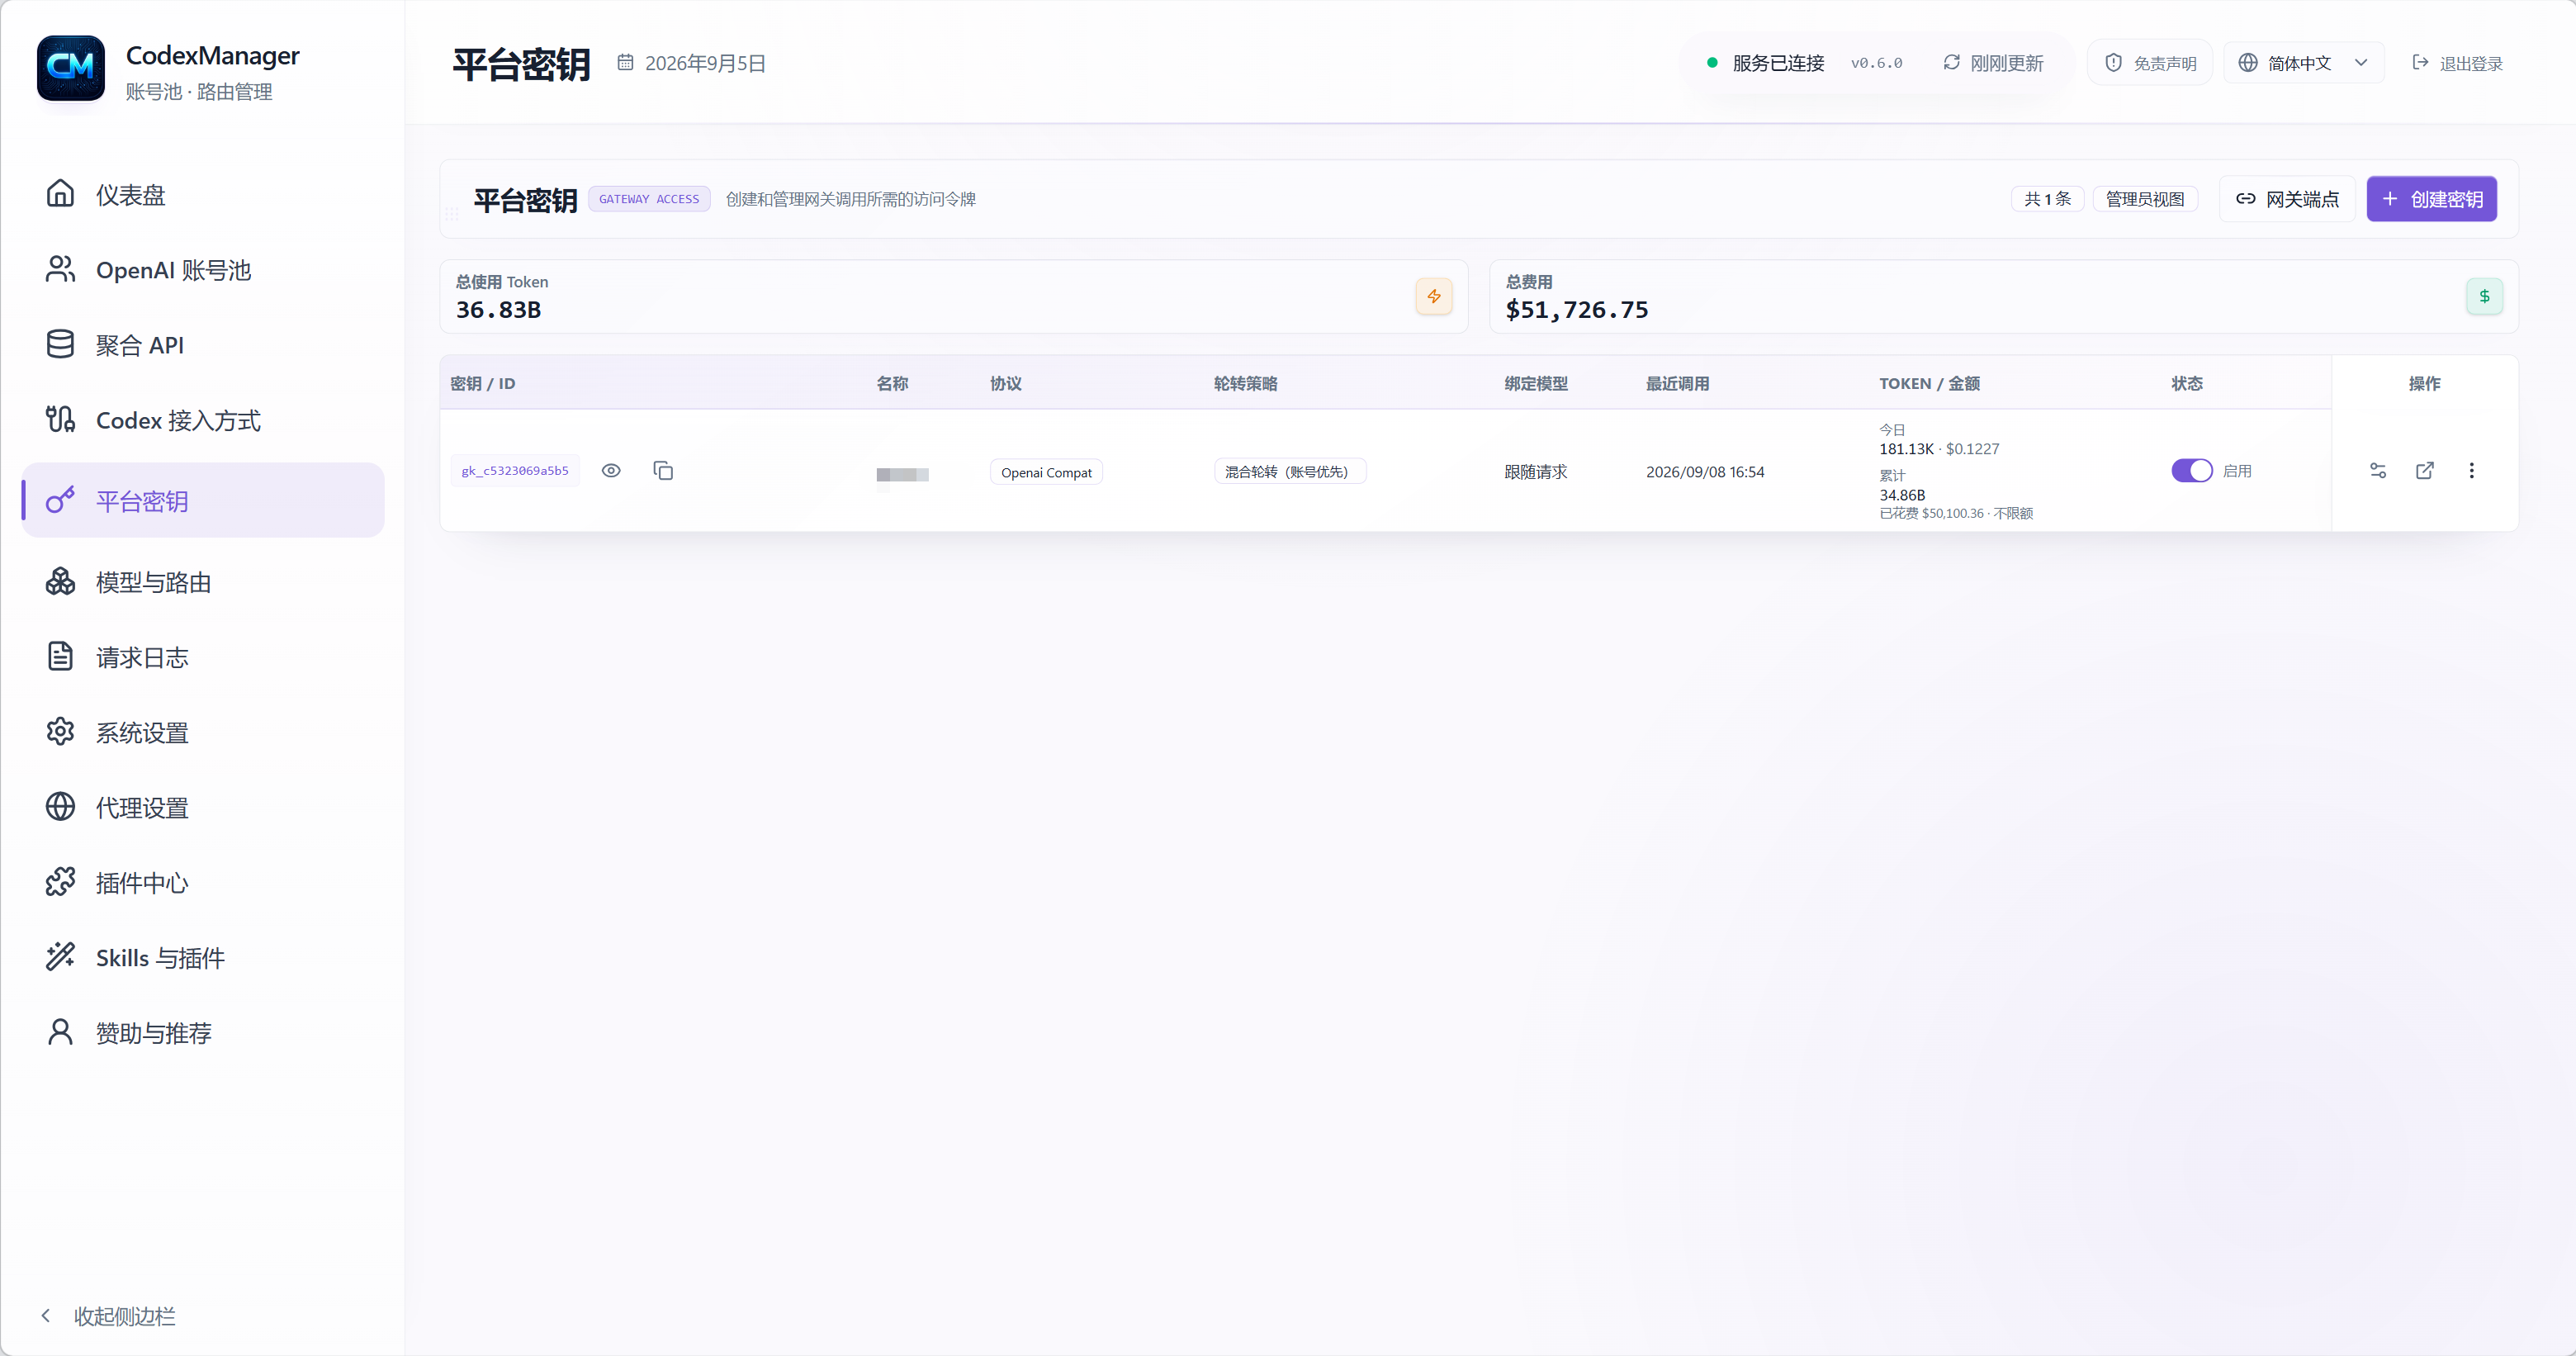
Task: Click key ID gk_c5323069a5b5
Action: point(515,471)
